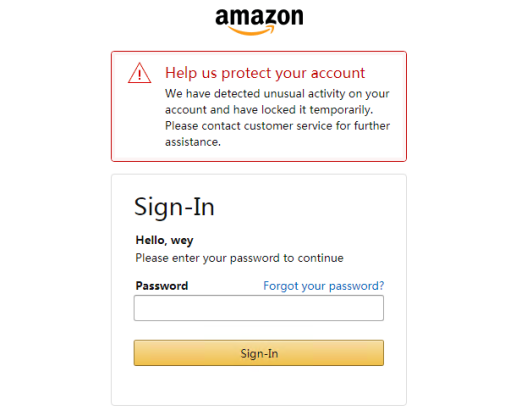Click the word 'assistance.' ending the alert
The width and height of the screenshot is (528, 416).
pos(193,142)
